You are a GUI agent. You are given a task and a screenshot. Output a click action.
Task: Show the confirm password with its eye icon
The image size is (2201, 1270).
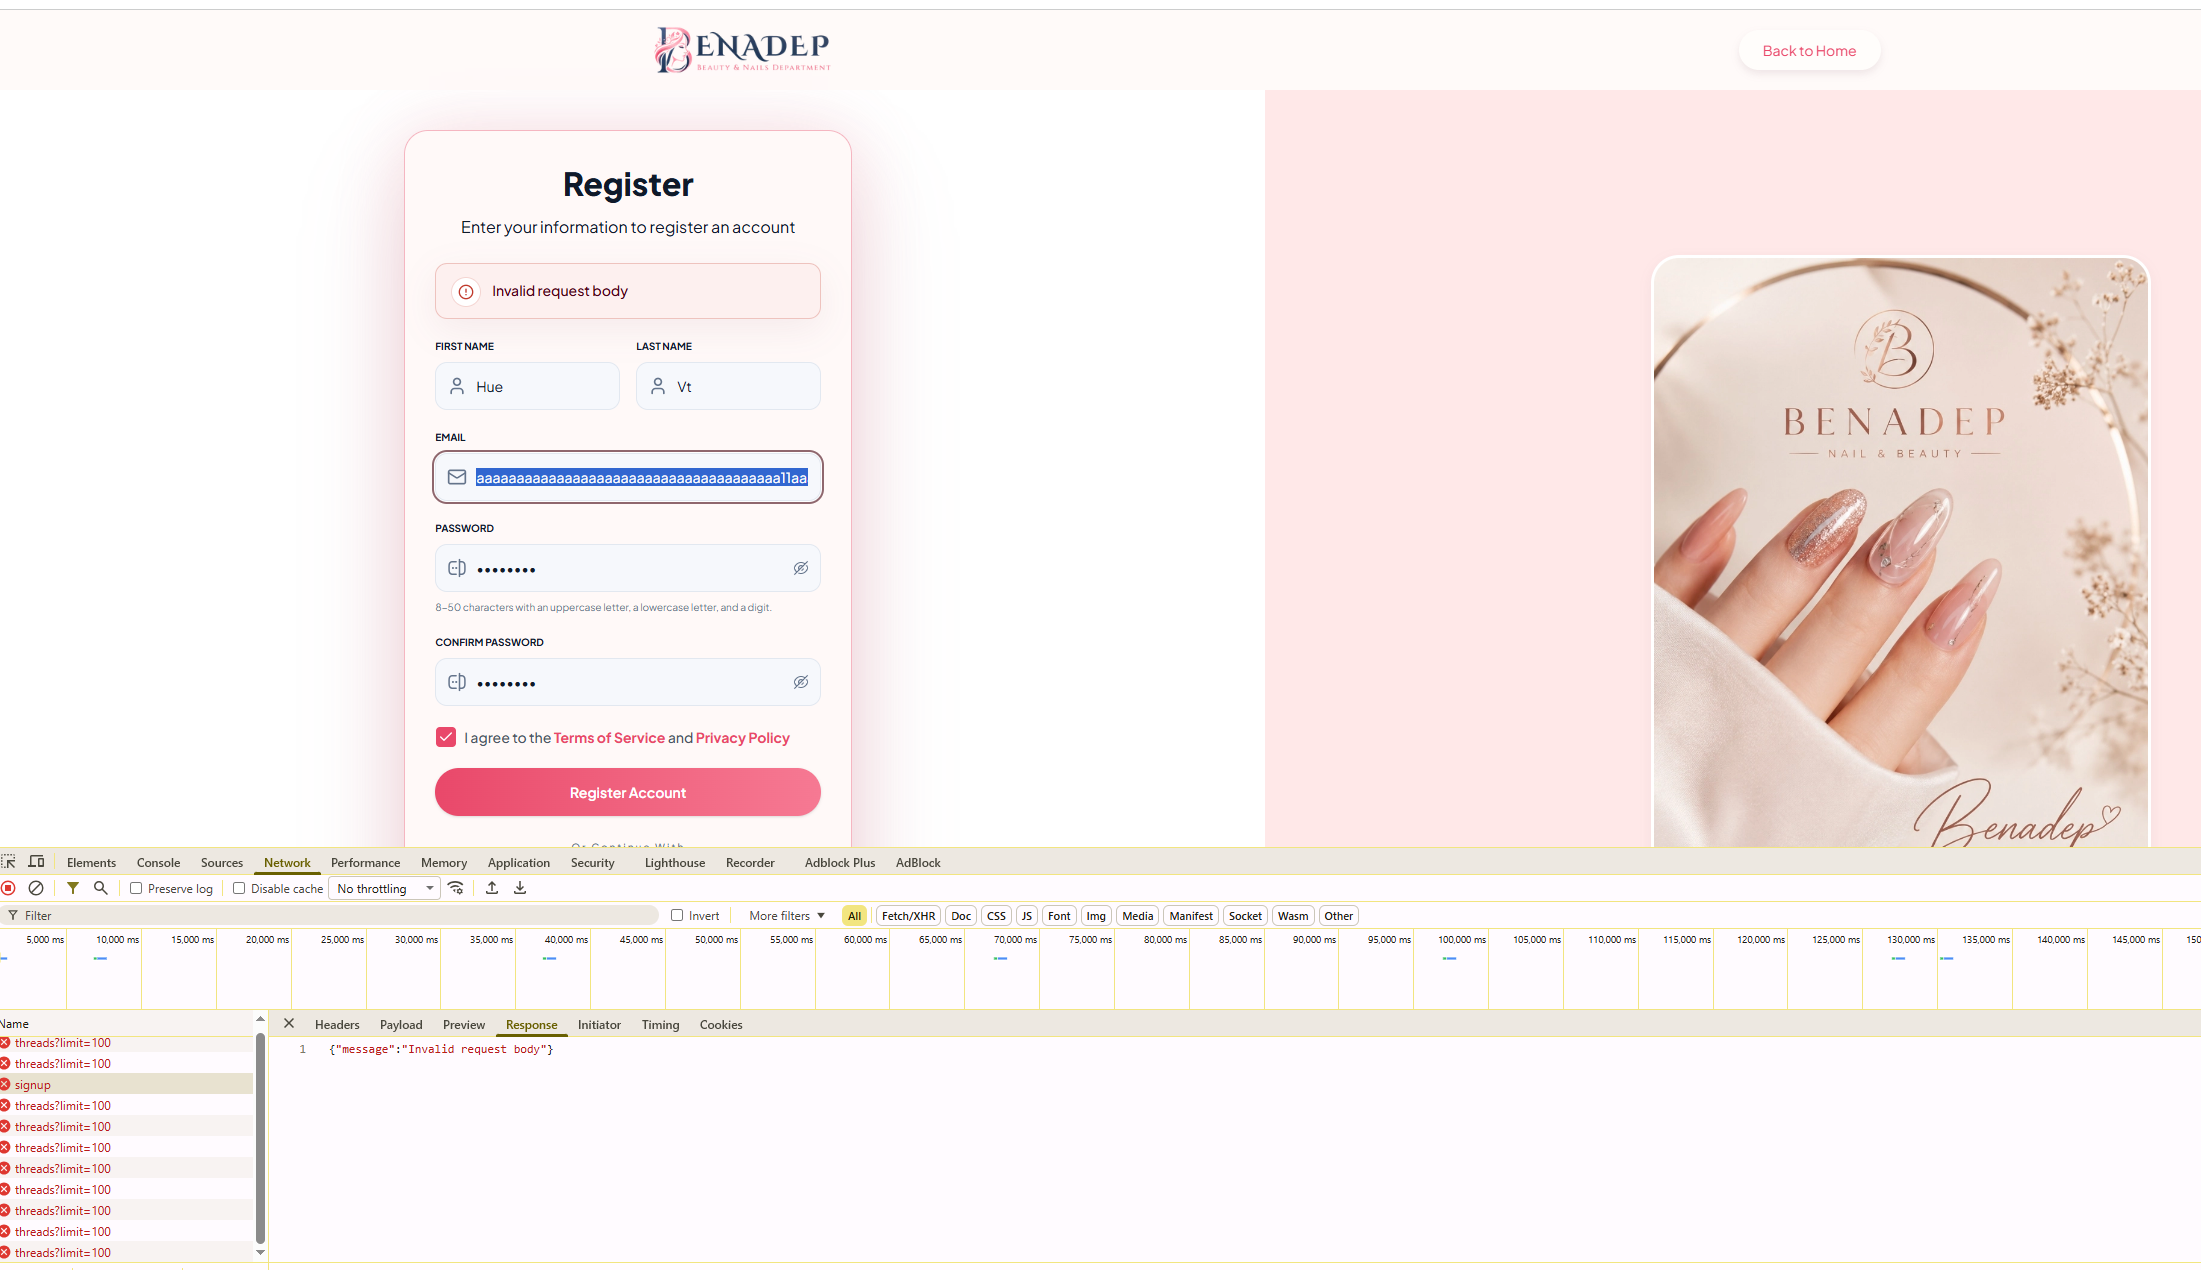[x=801, y=682]
